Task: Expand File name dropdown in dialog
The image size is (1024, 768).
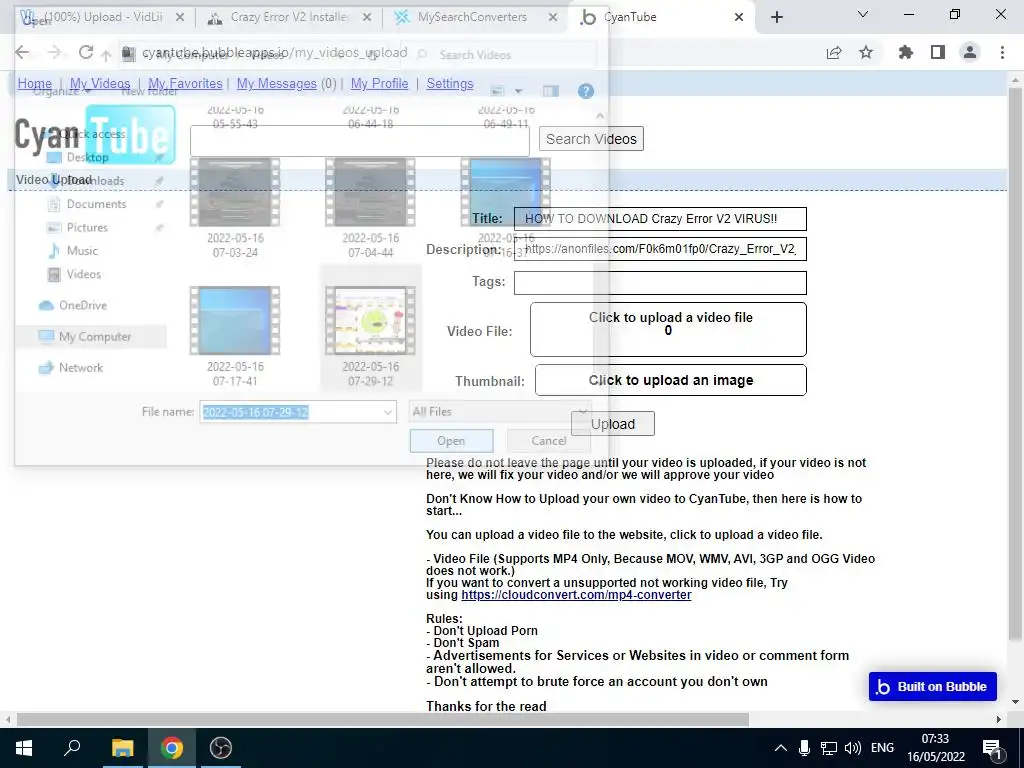Action: coord(387,412)
